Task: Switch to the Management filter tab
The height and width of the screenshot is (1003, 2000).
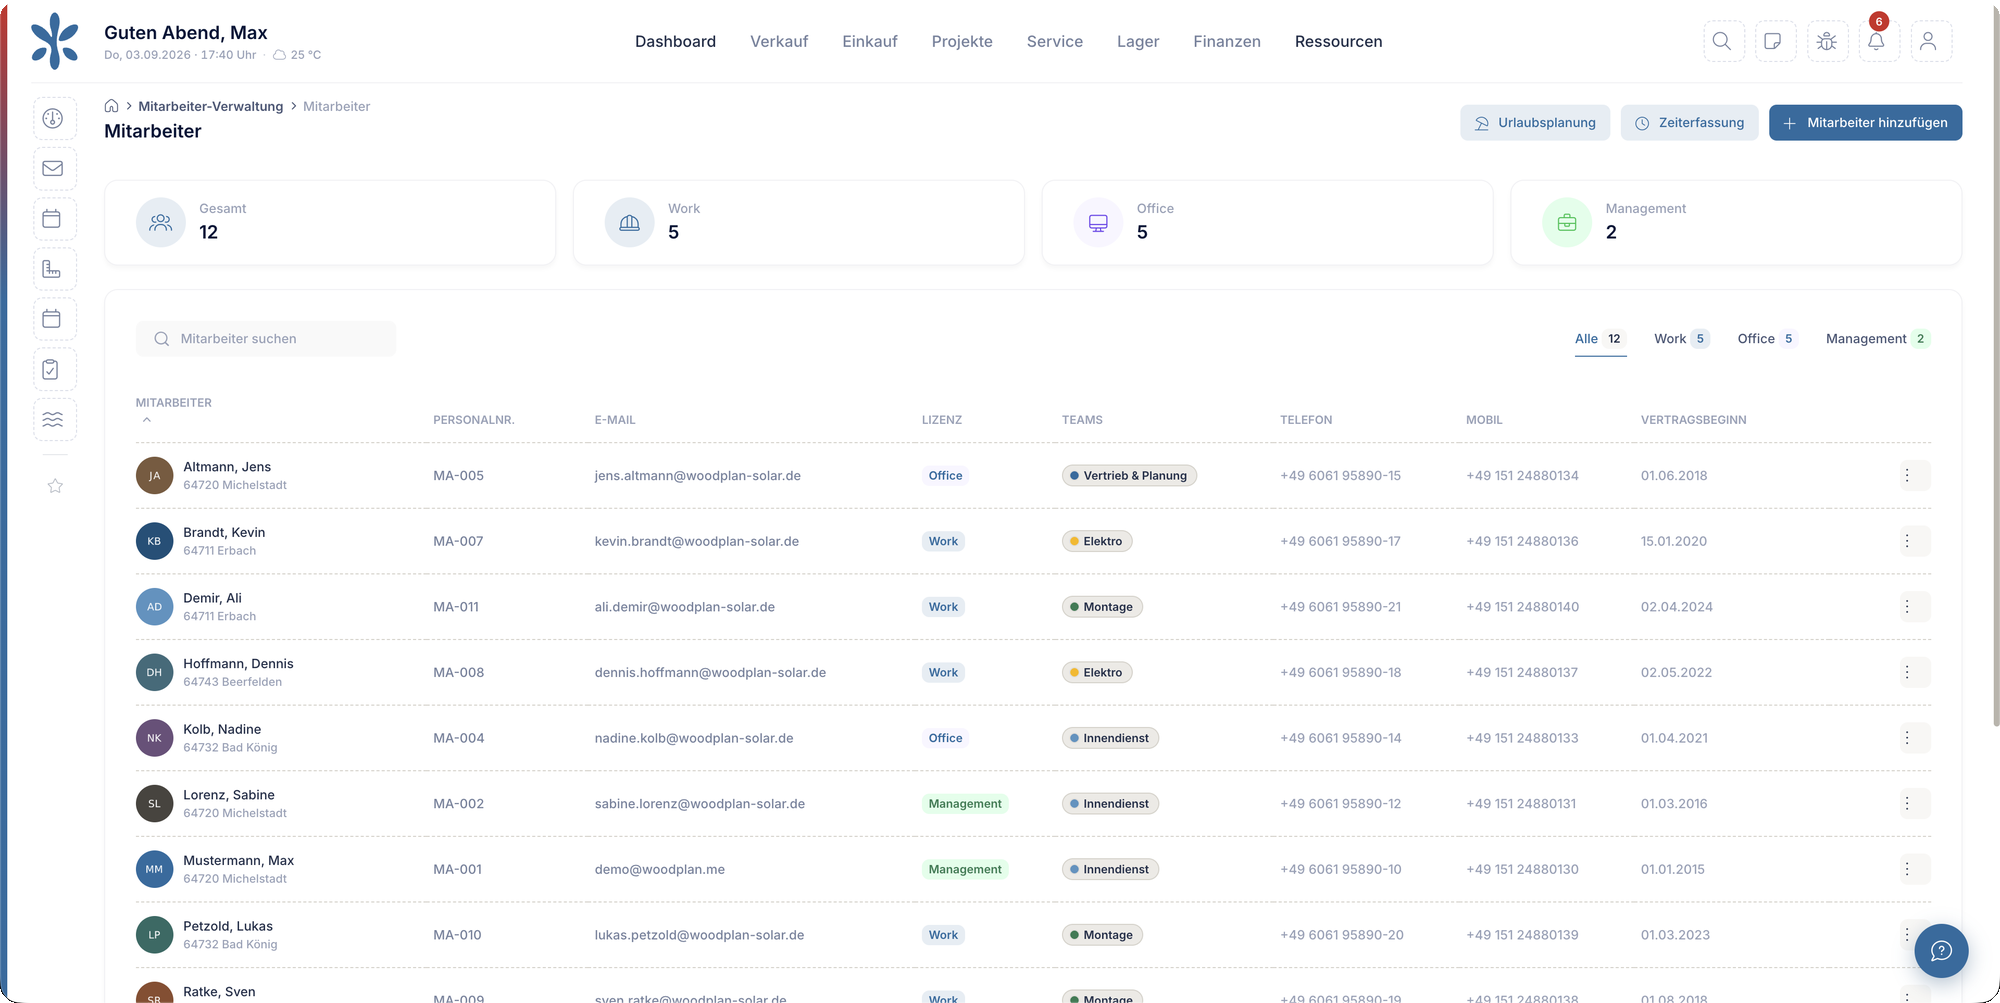Action: 1877,339
